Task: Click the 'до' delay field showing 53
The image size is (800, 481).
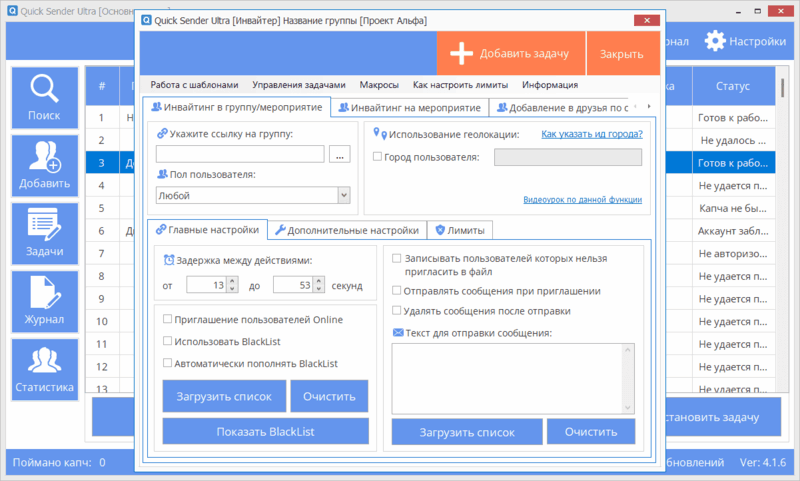Action: (x=293, y=285)
